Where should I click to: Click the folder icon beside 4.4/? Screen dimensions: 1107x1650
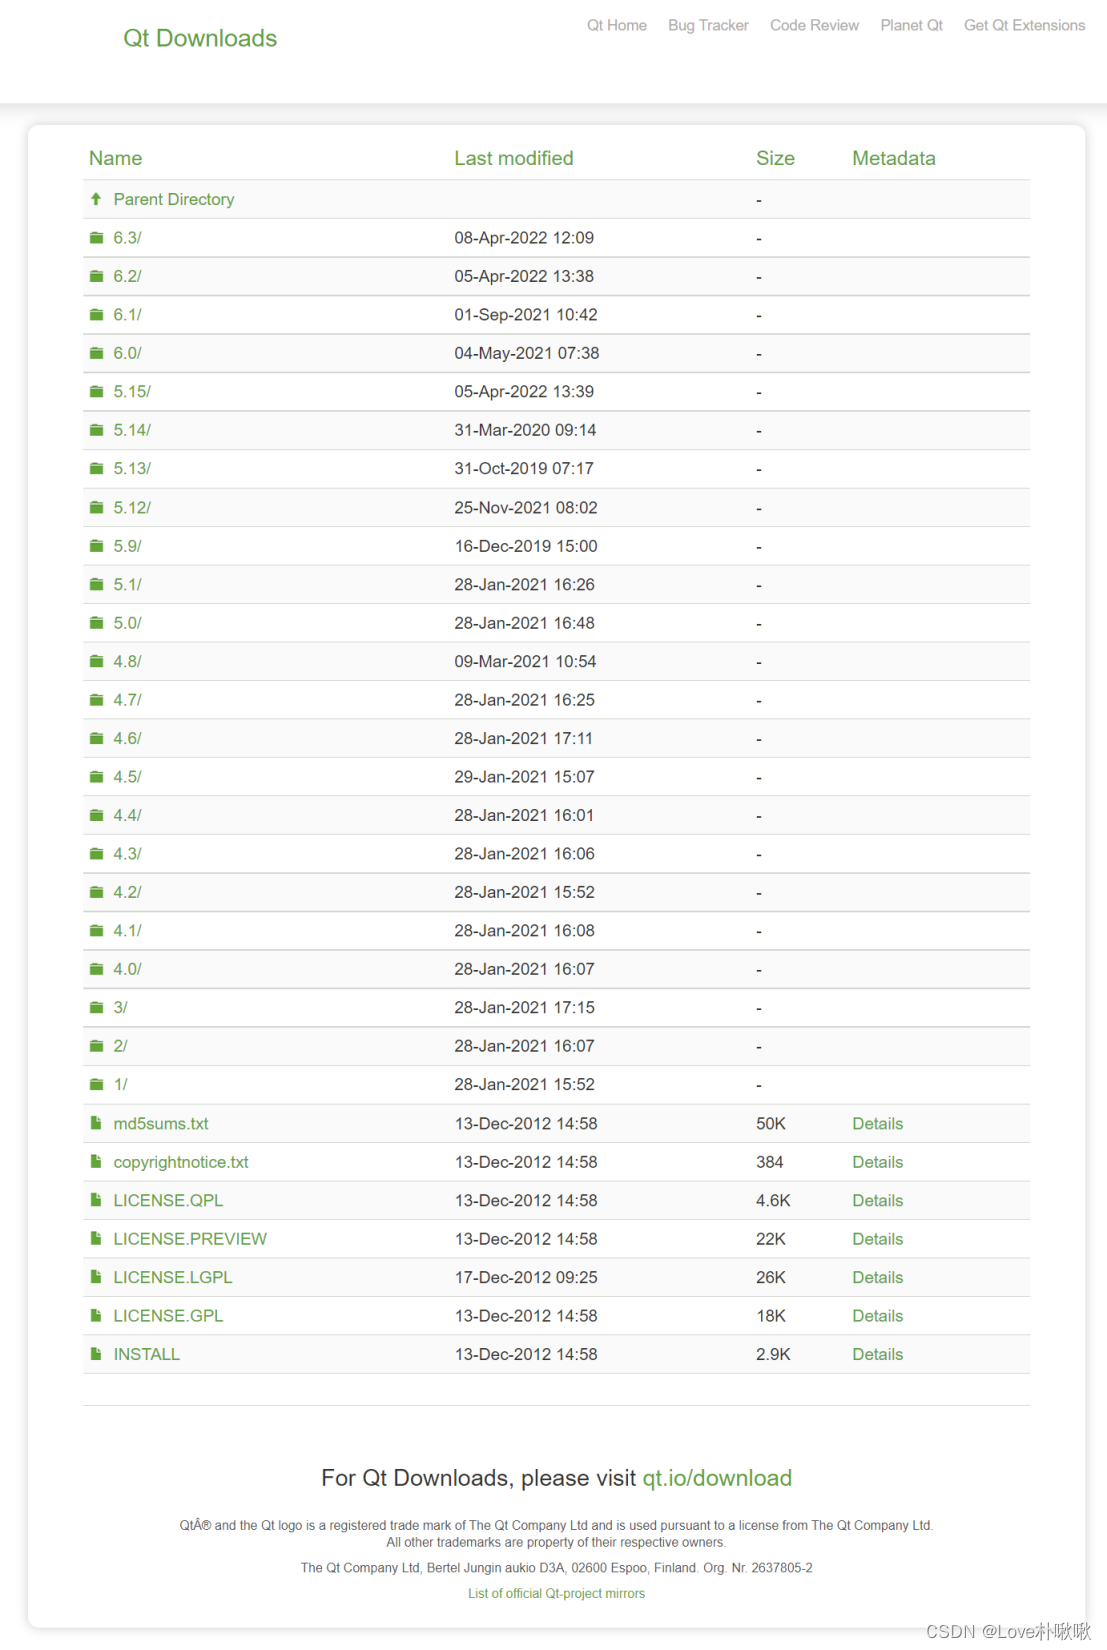[96, 816]
